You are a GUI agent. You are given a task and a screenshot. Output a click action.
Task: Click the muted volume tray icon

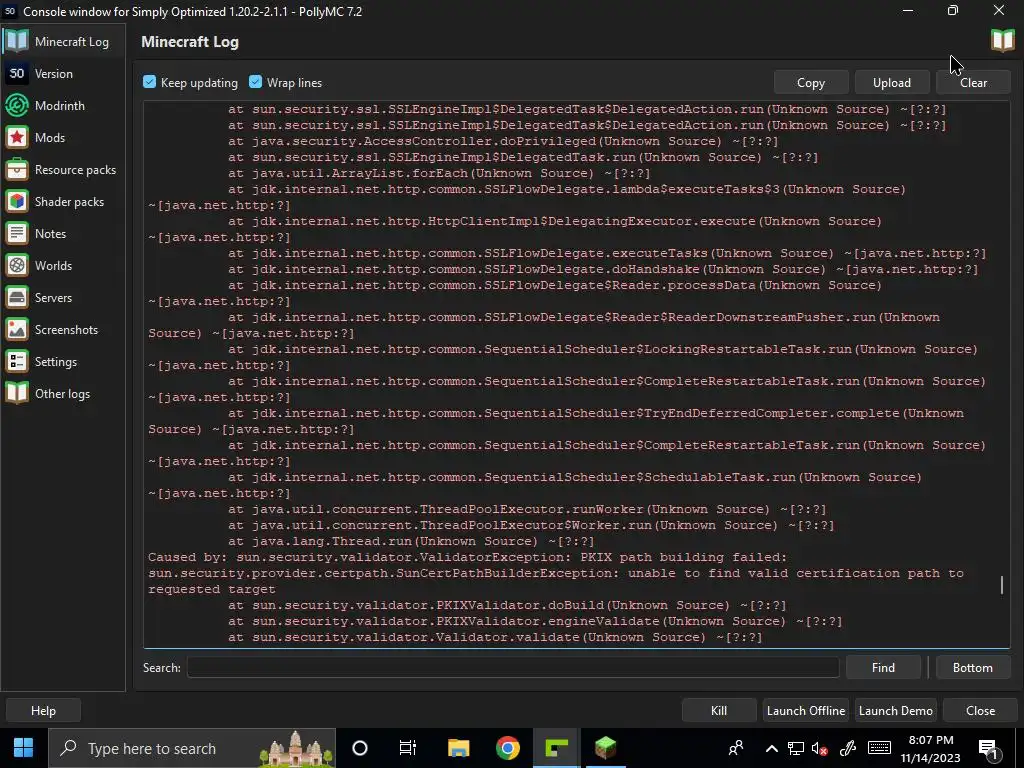coord(820,748)
